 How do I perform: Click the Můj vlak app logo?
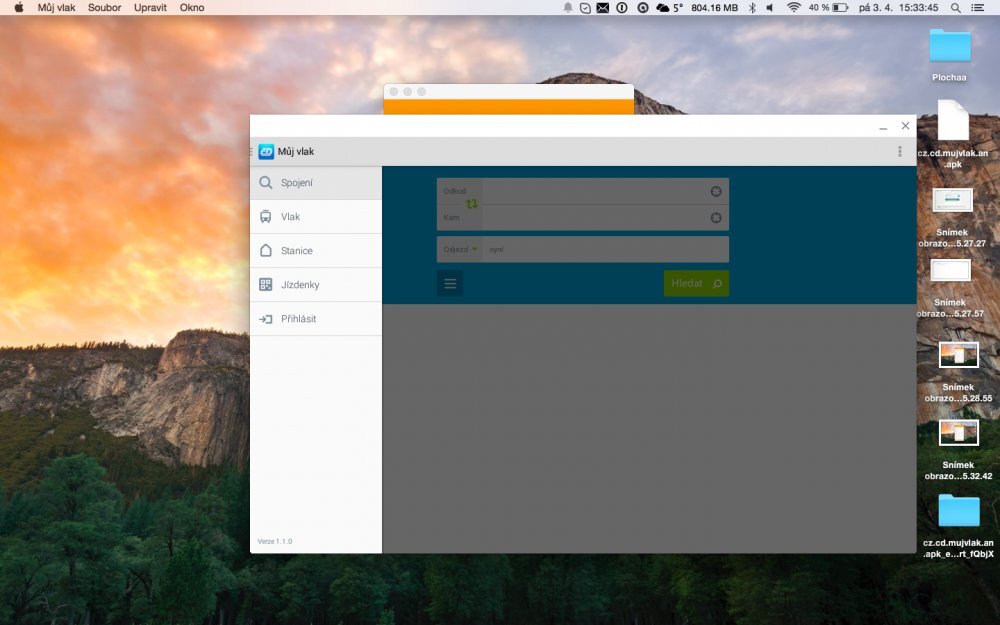coord(266,152)
